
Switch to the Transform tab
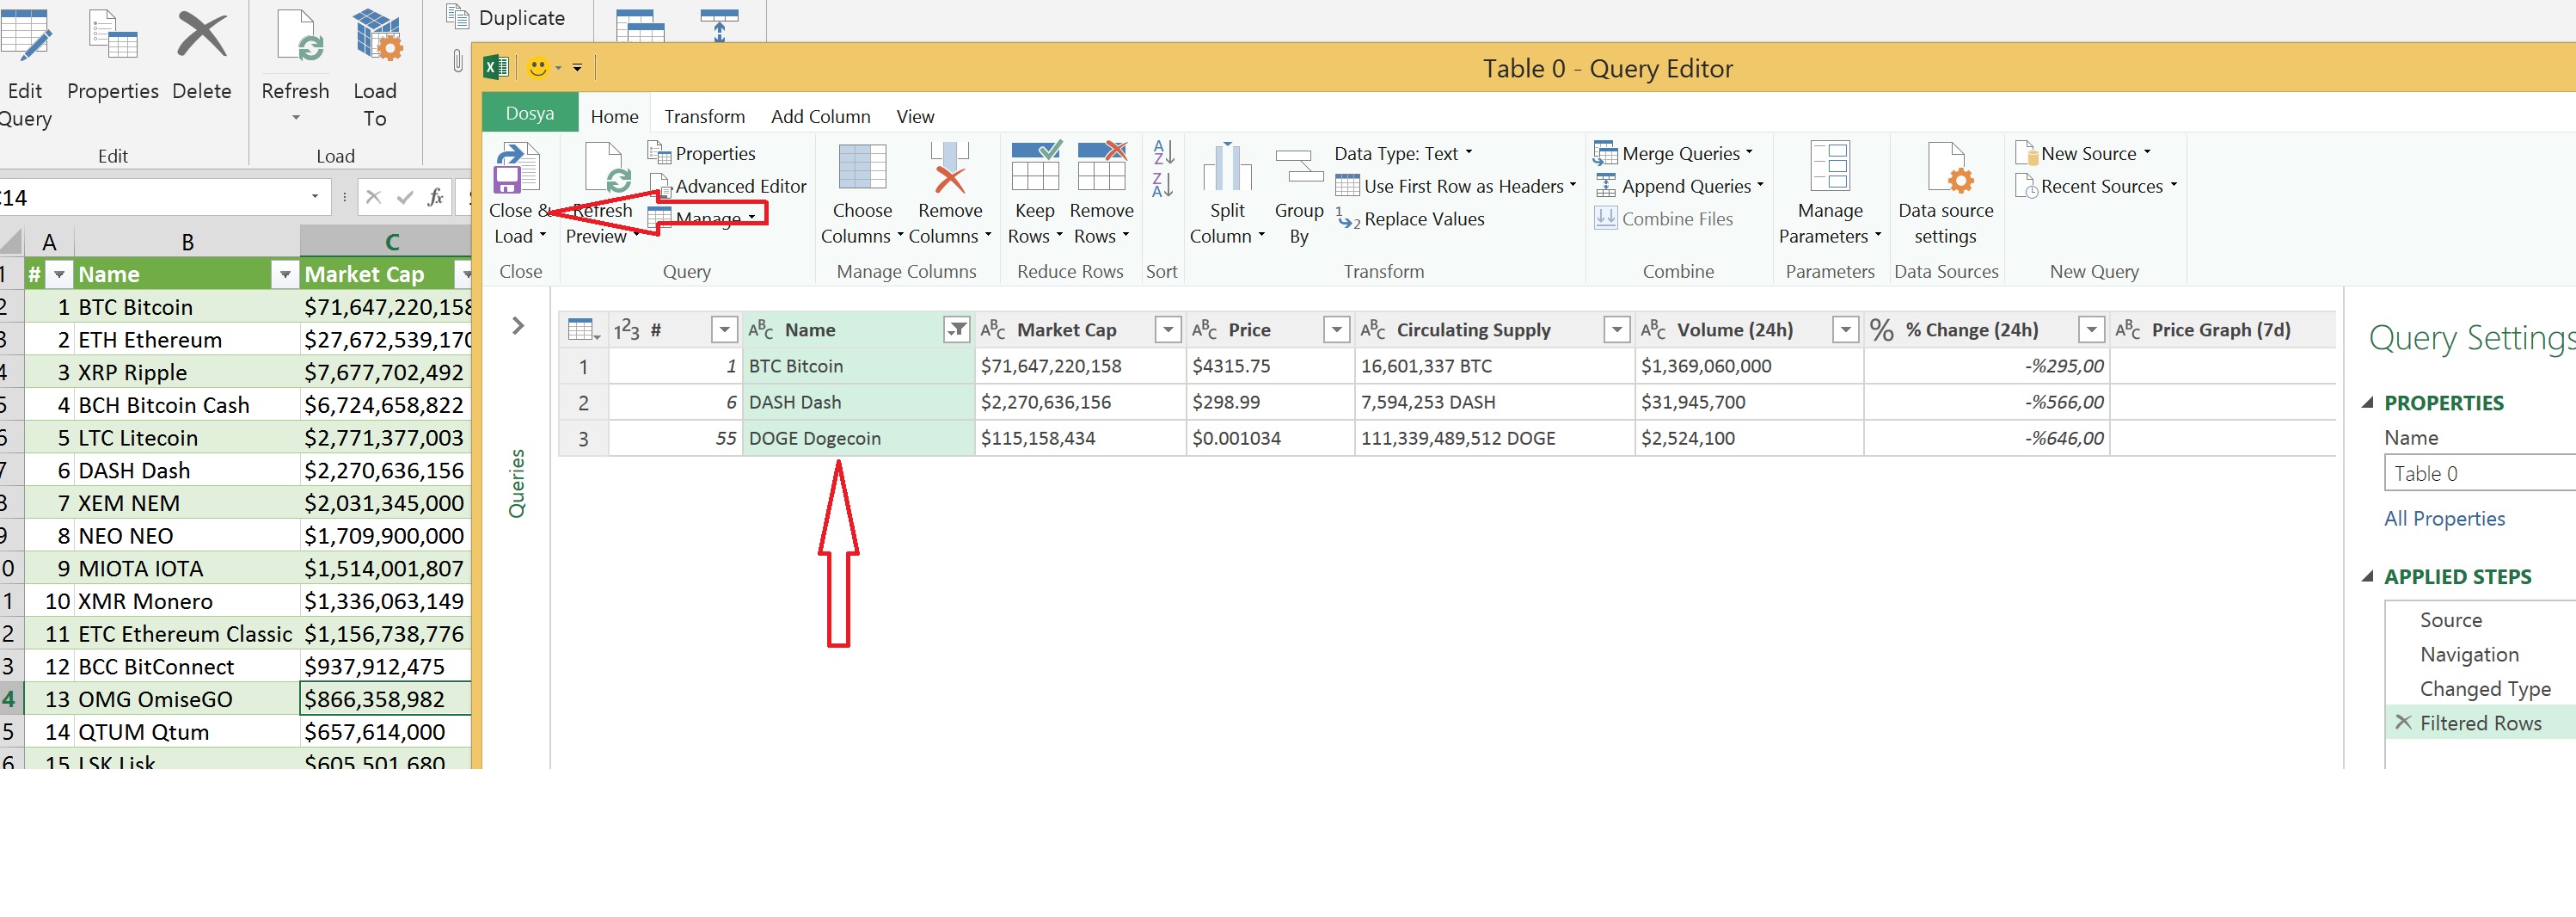click(705, 116)
